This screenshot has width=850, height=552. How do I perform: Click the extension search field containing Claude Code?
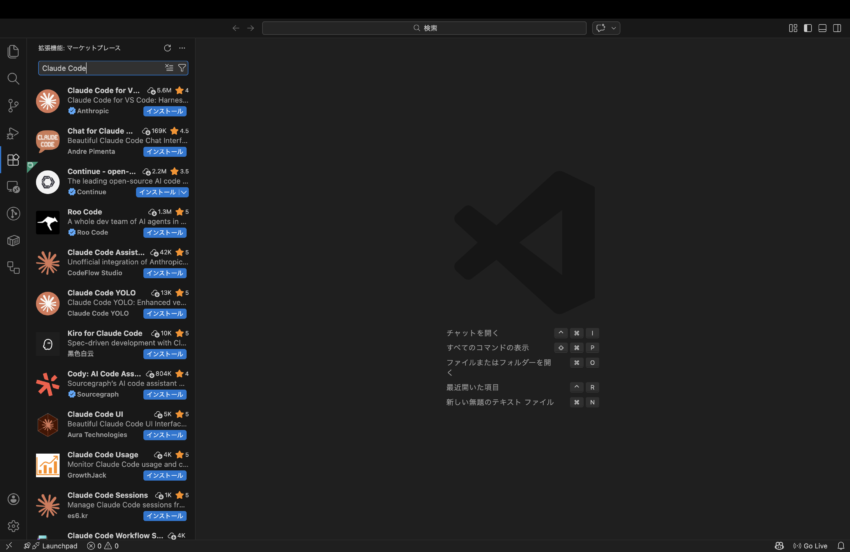pos(100,68)
